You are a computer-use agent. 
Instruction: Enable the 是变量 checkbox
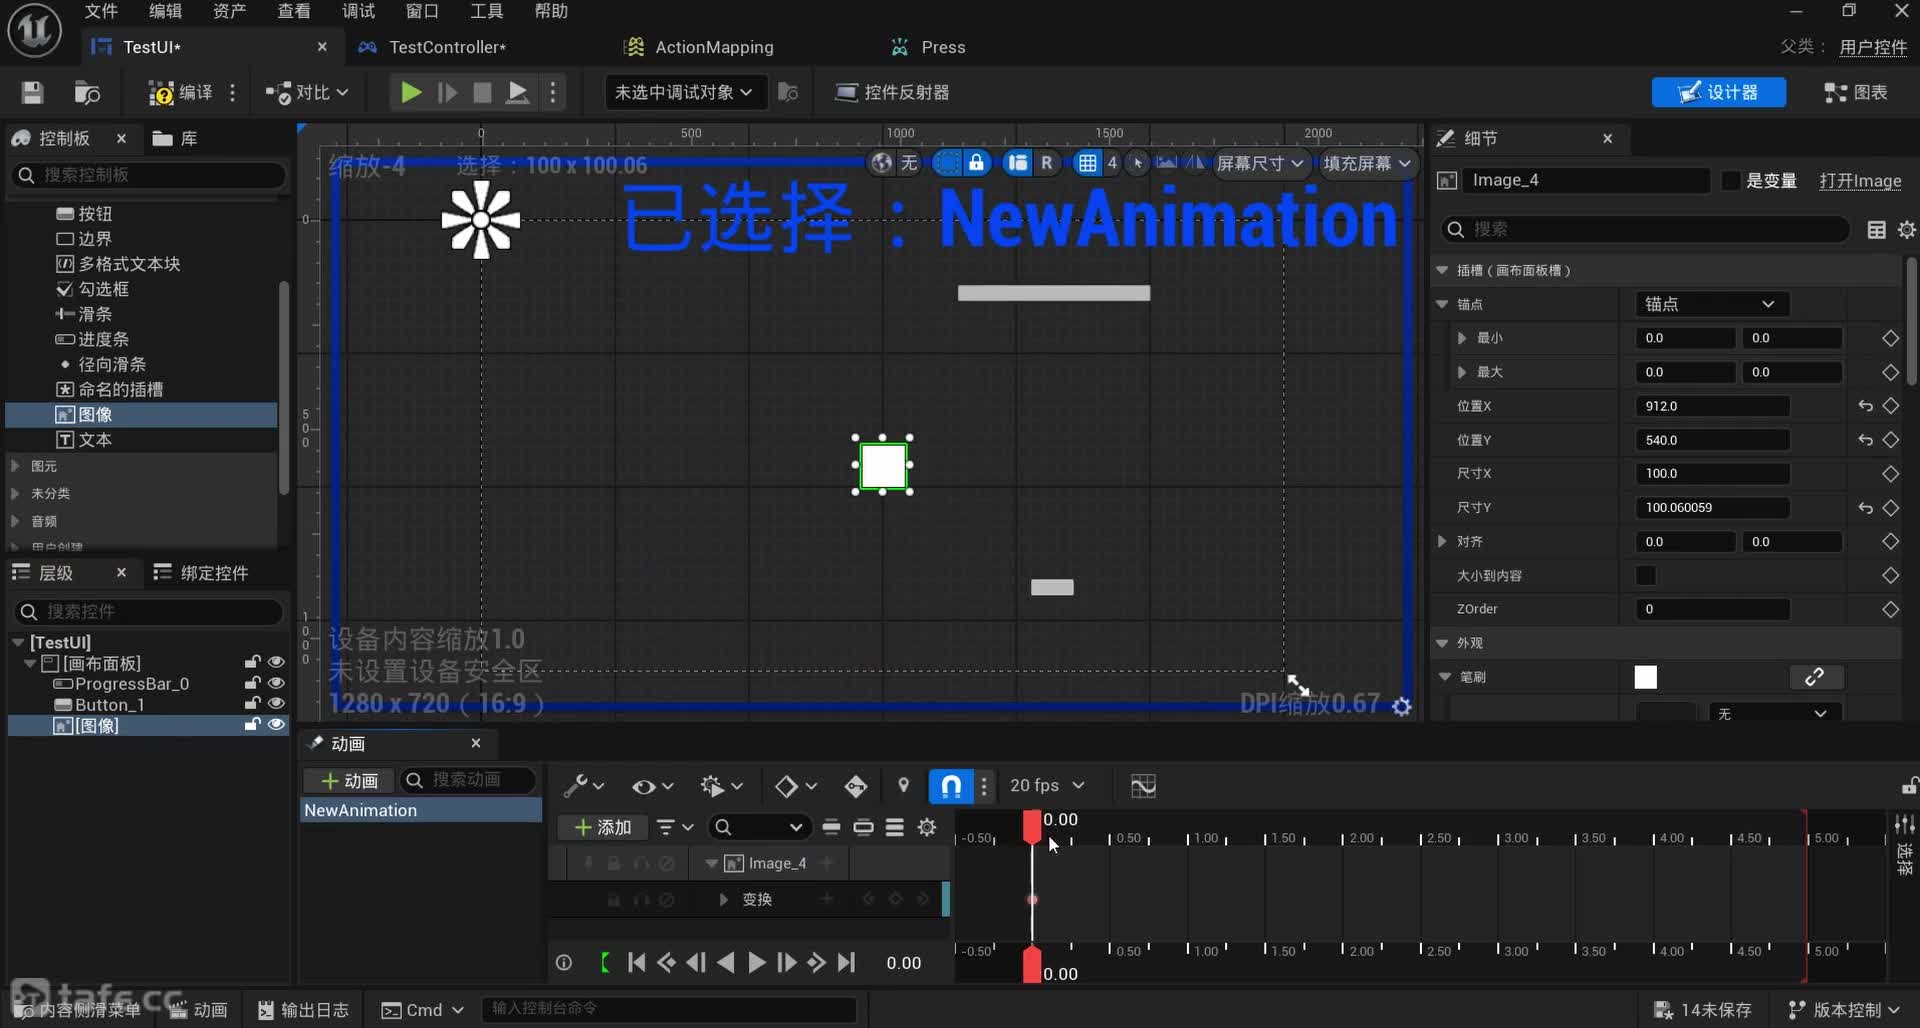(1730, 181)
